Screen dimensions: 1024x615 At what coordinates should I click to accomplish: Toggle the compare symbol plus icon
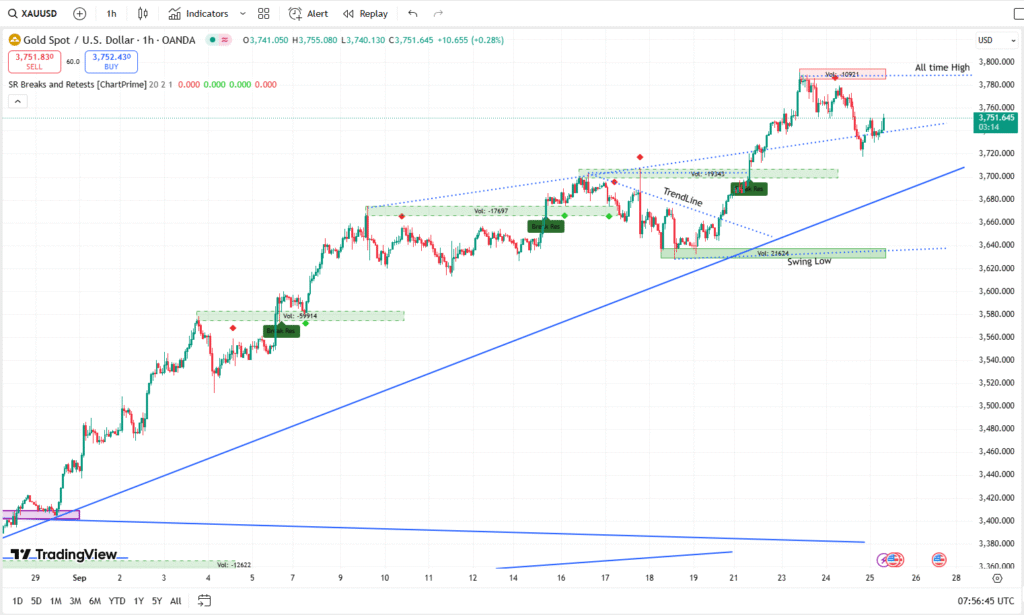[79, 13]
